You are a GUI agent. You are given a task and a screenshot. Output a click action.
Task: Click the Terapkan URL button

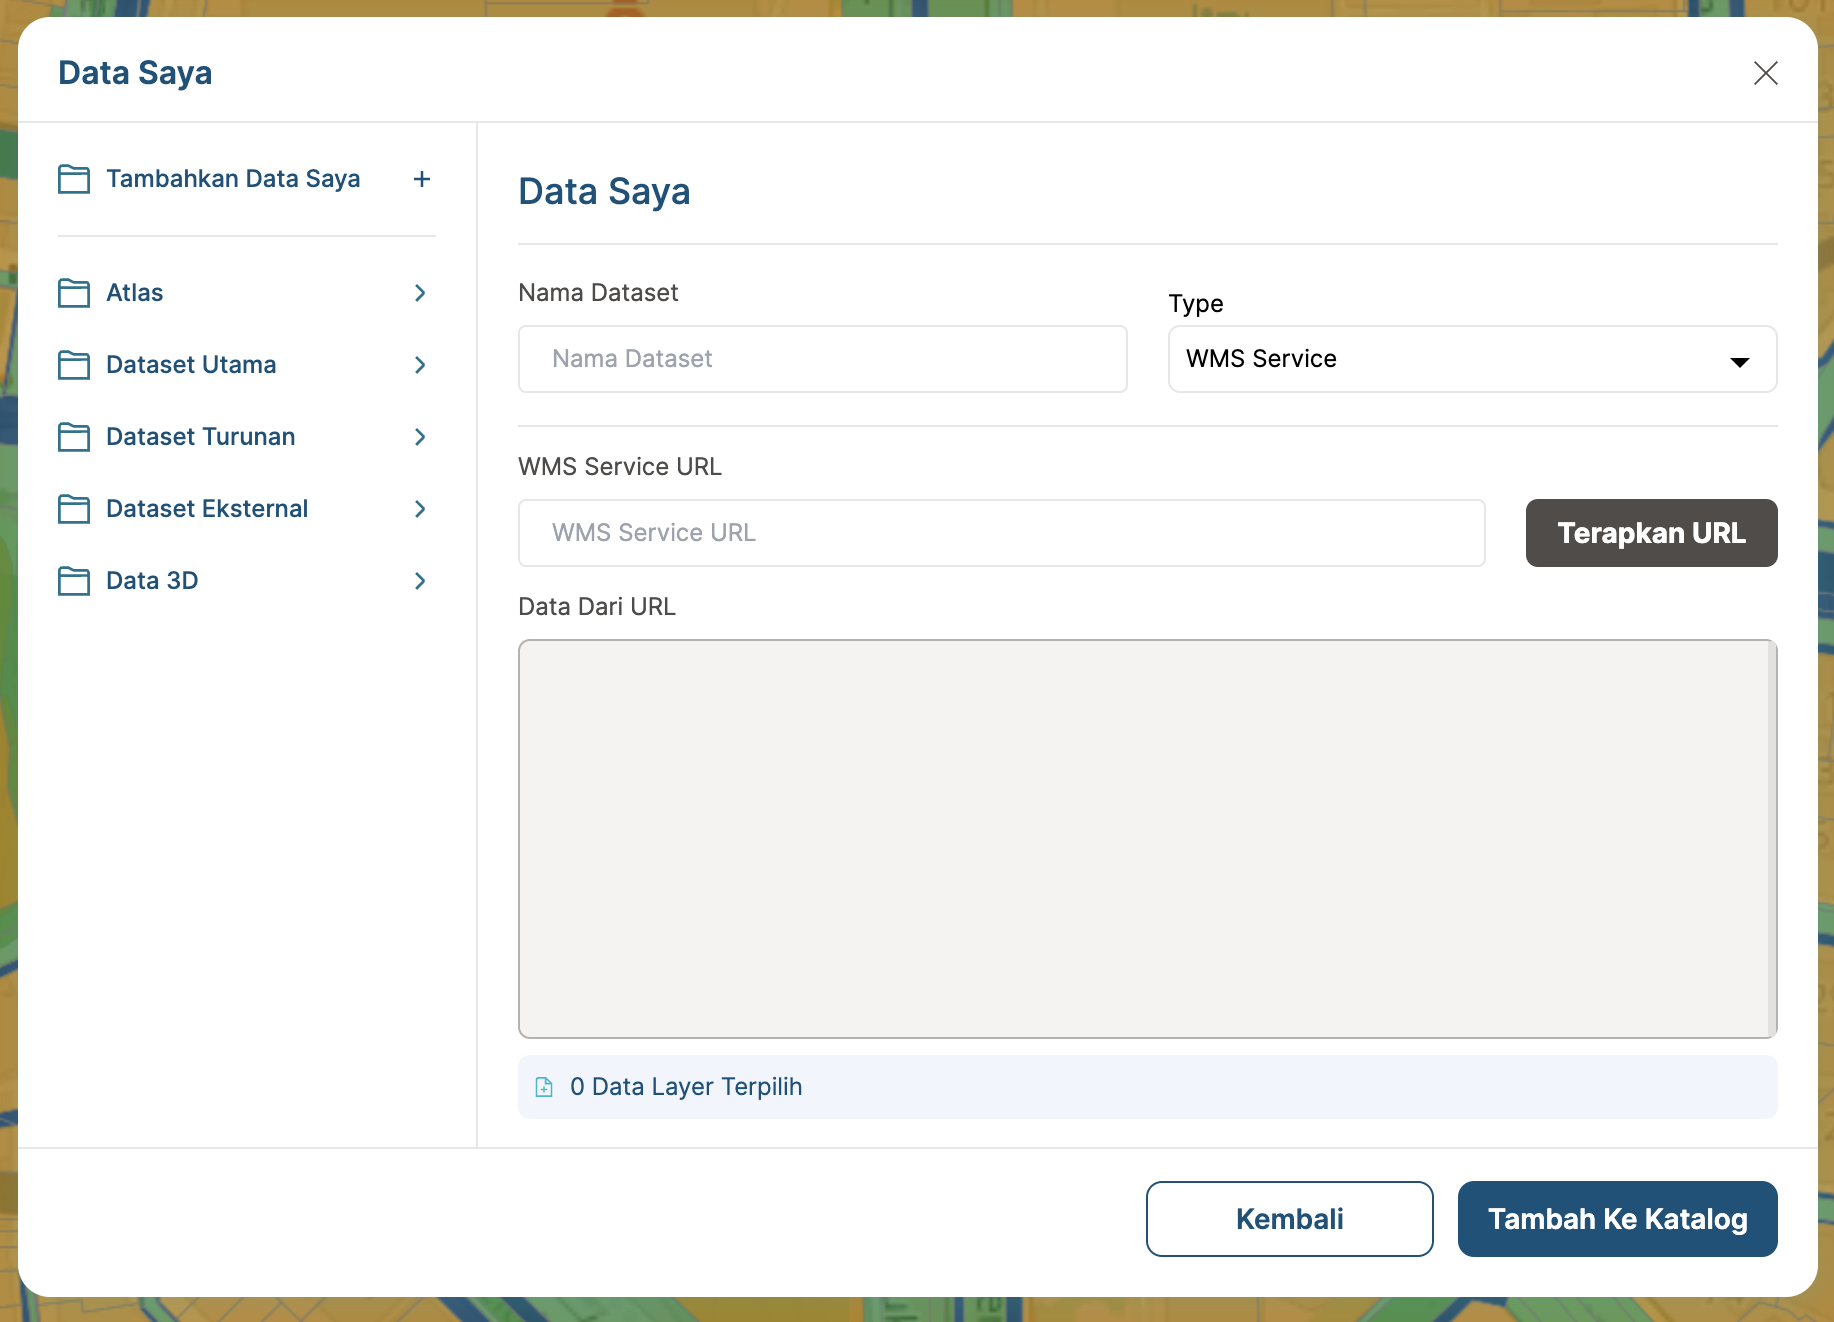click(1651, 533)
